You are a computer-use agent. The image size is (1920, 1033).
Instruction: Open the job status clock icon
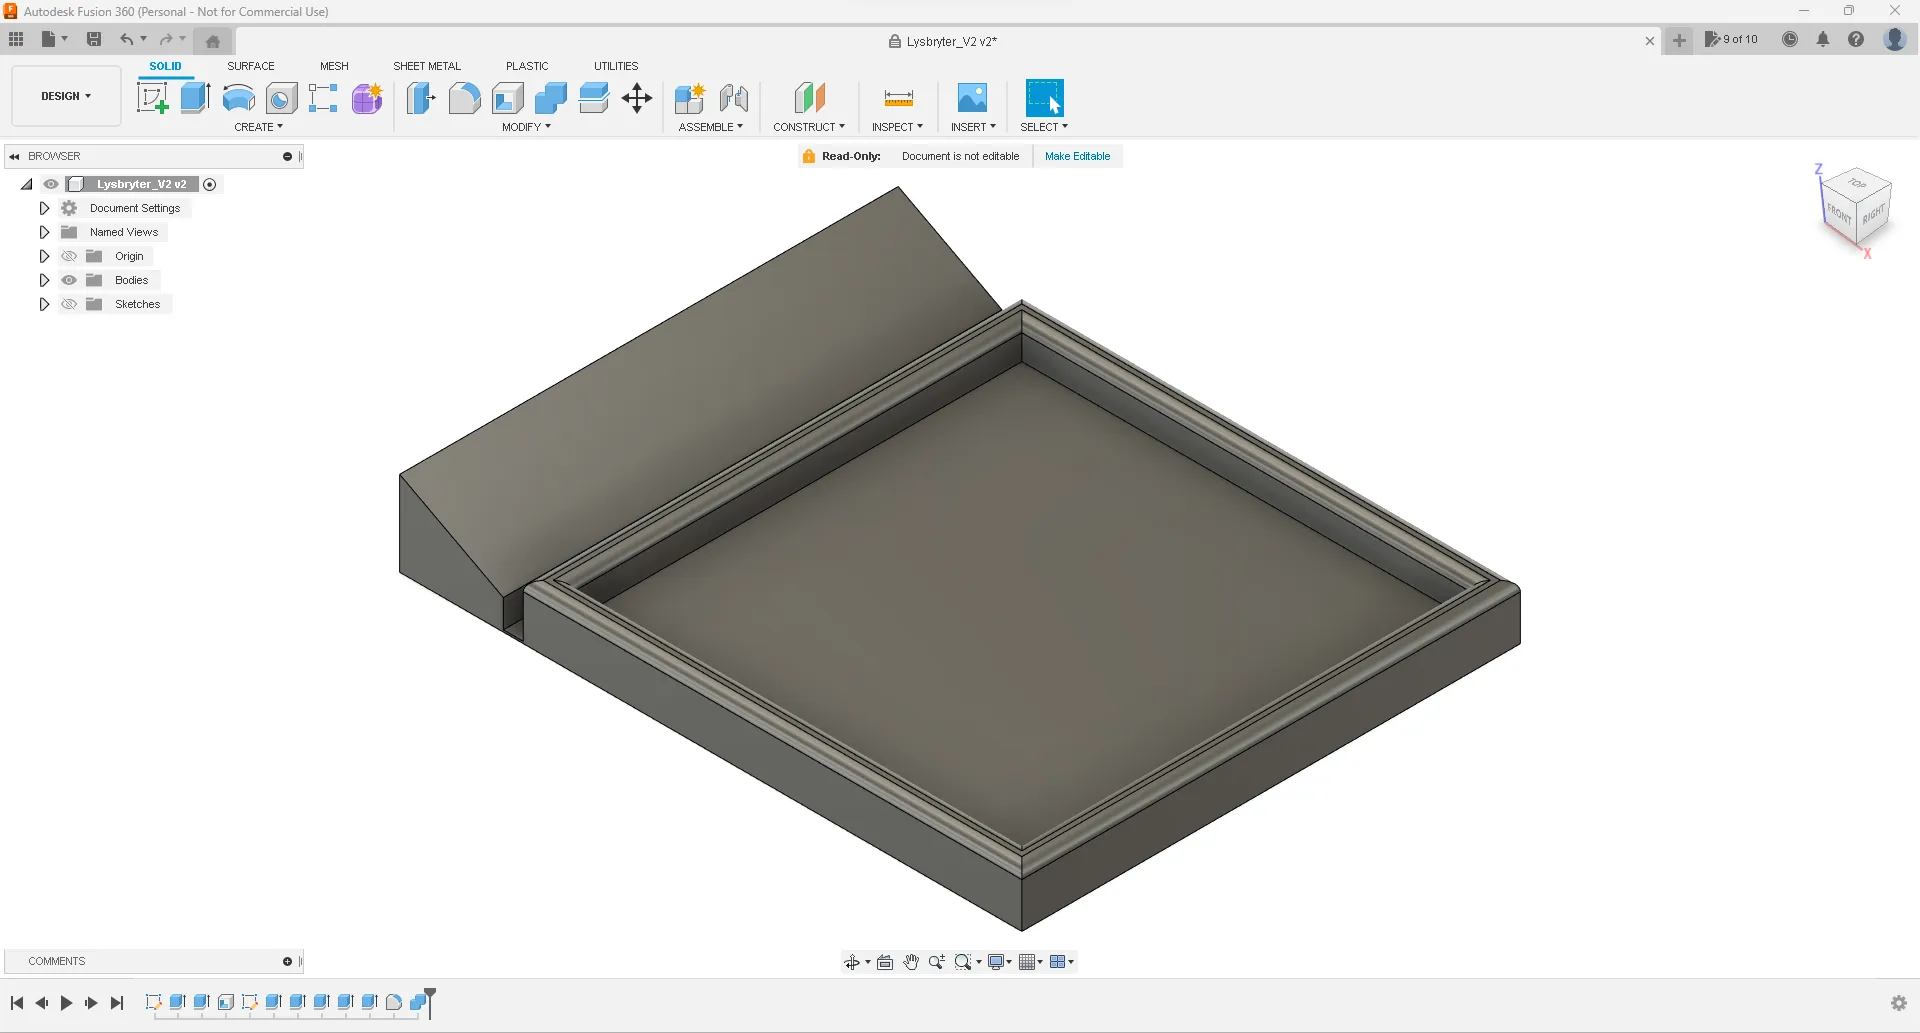coord(1790,39)
